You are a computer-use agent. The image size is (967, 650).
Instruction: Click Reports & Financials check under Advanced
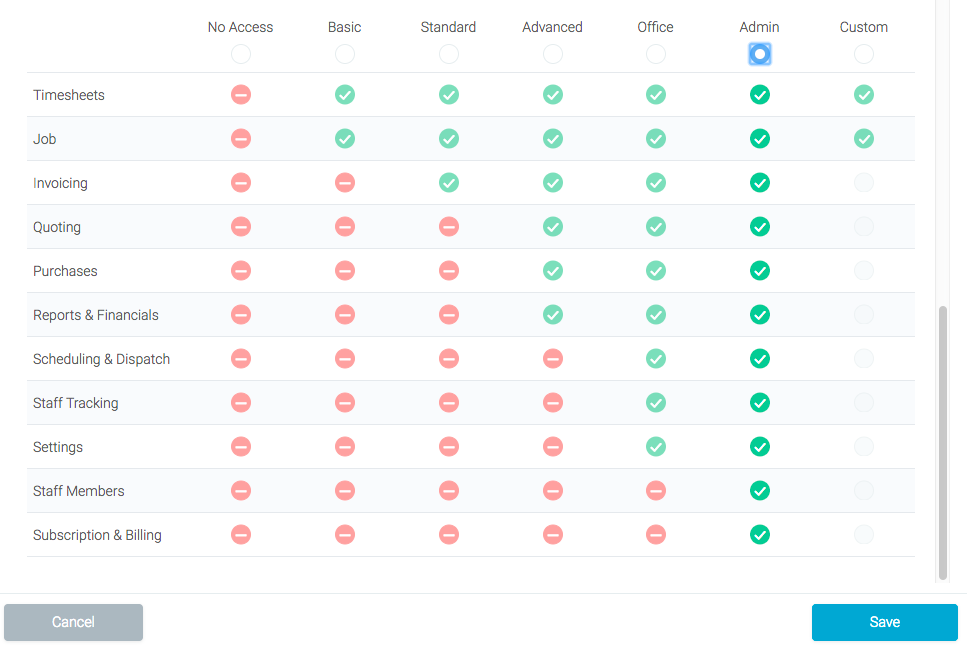tap(553, 315)
